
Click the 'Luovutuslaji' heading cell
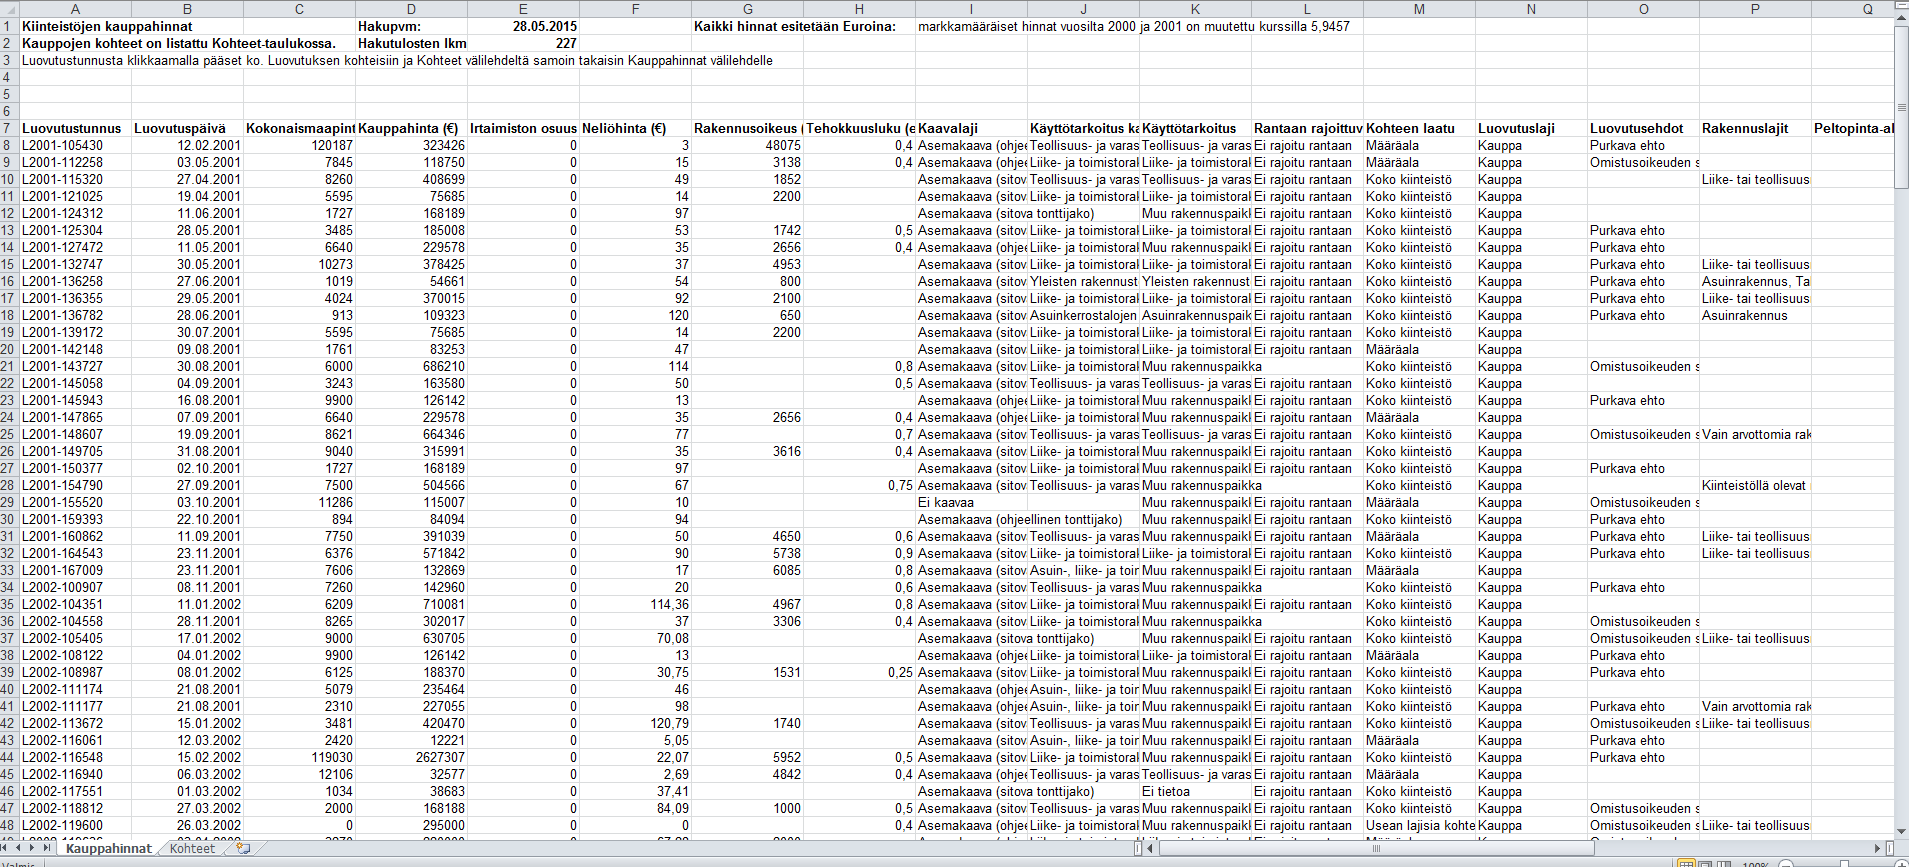pyautogui.click(x=1531, y=128)
